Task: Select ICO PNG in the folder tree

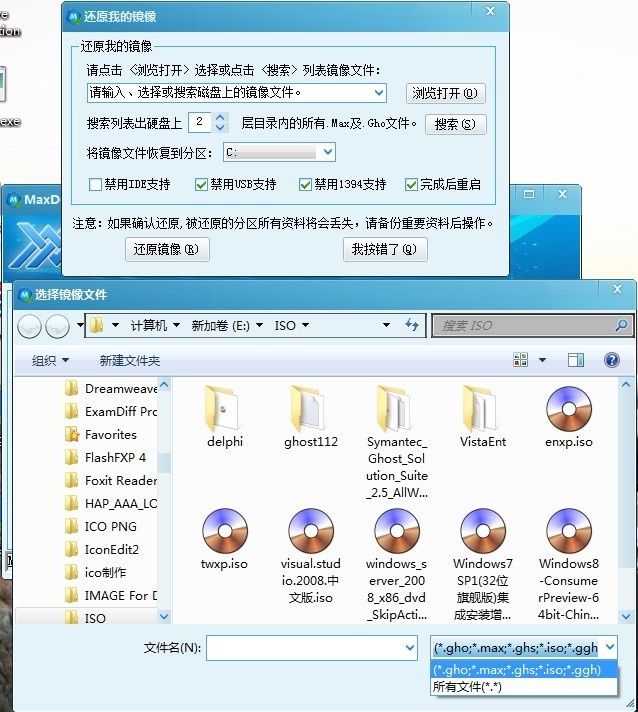Action: click(101, 526)
